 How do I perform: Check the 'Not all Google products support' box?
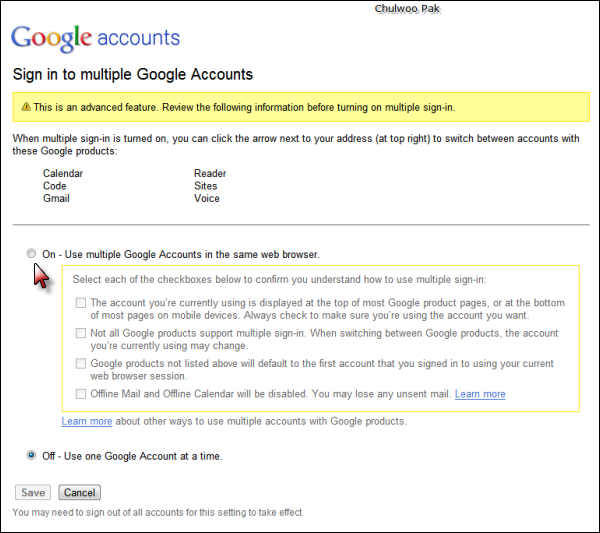pos(81,333)
